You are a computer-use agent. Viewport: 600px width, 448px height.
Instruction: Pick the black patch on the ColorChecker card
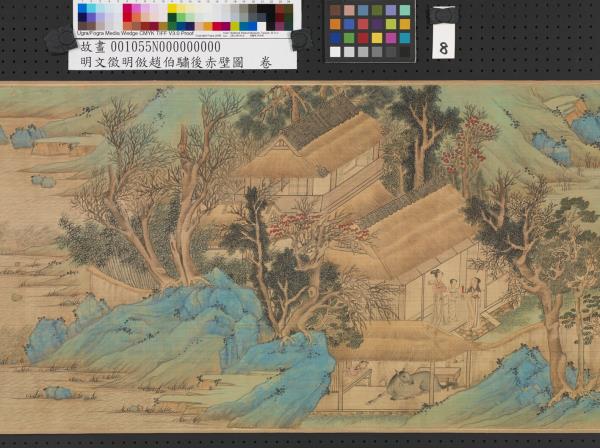click(405, 52)
